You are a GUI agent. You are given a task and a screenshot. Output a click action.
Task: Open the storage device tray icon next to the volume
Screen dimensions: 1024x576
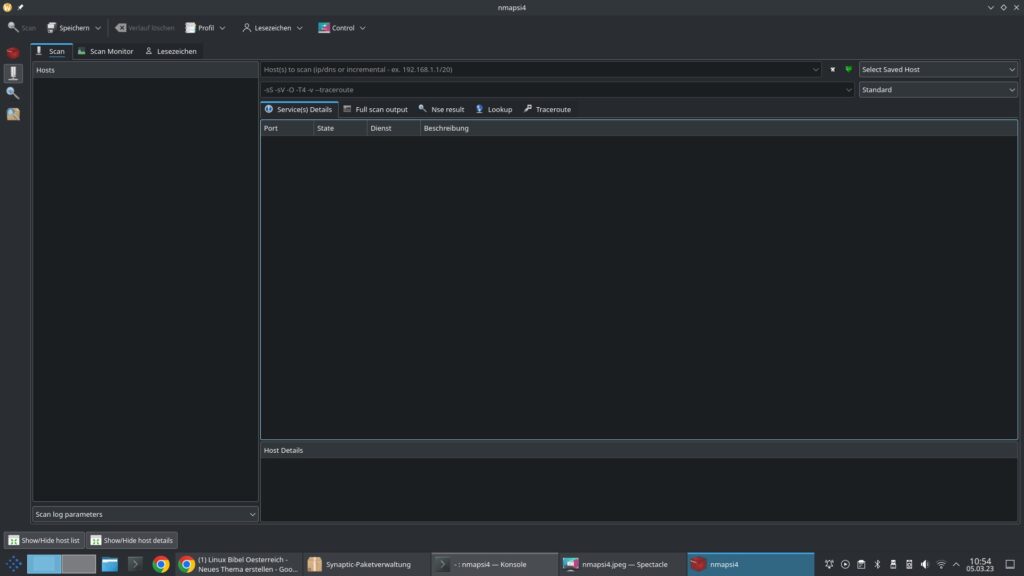[x=909, y=564]
